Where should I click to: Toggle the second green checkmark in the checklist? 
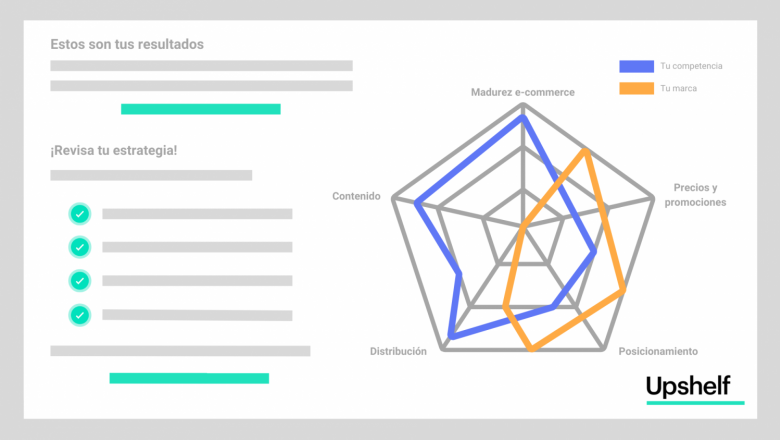click(x=80, y=246)
